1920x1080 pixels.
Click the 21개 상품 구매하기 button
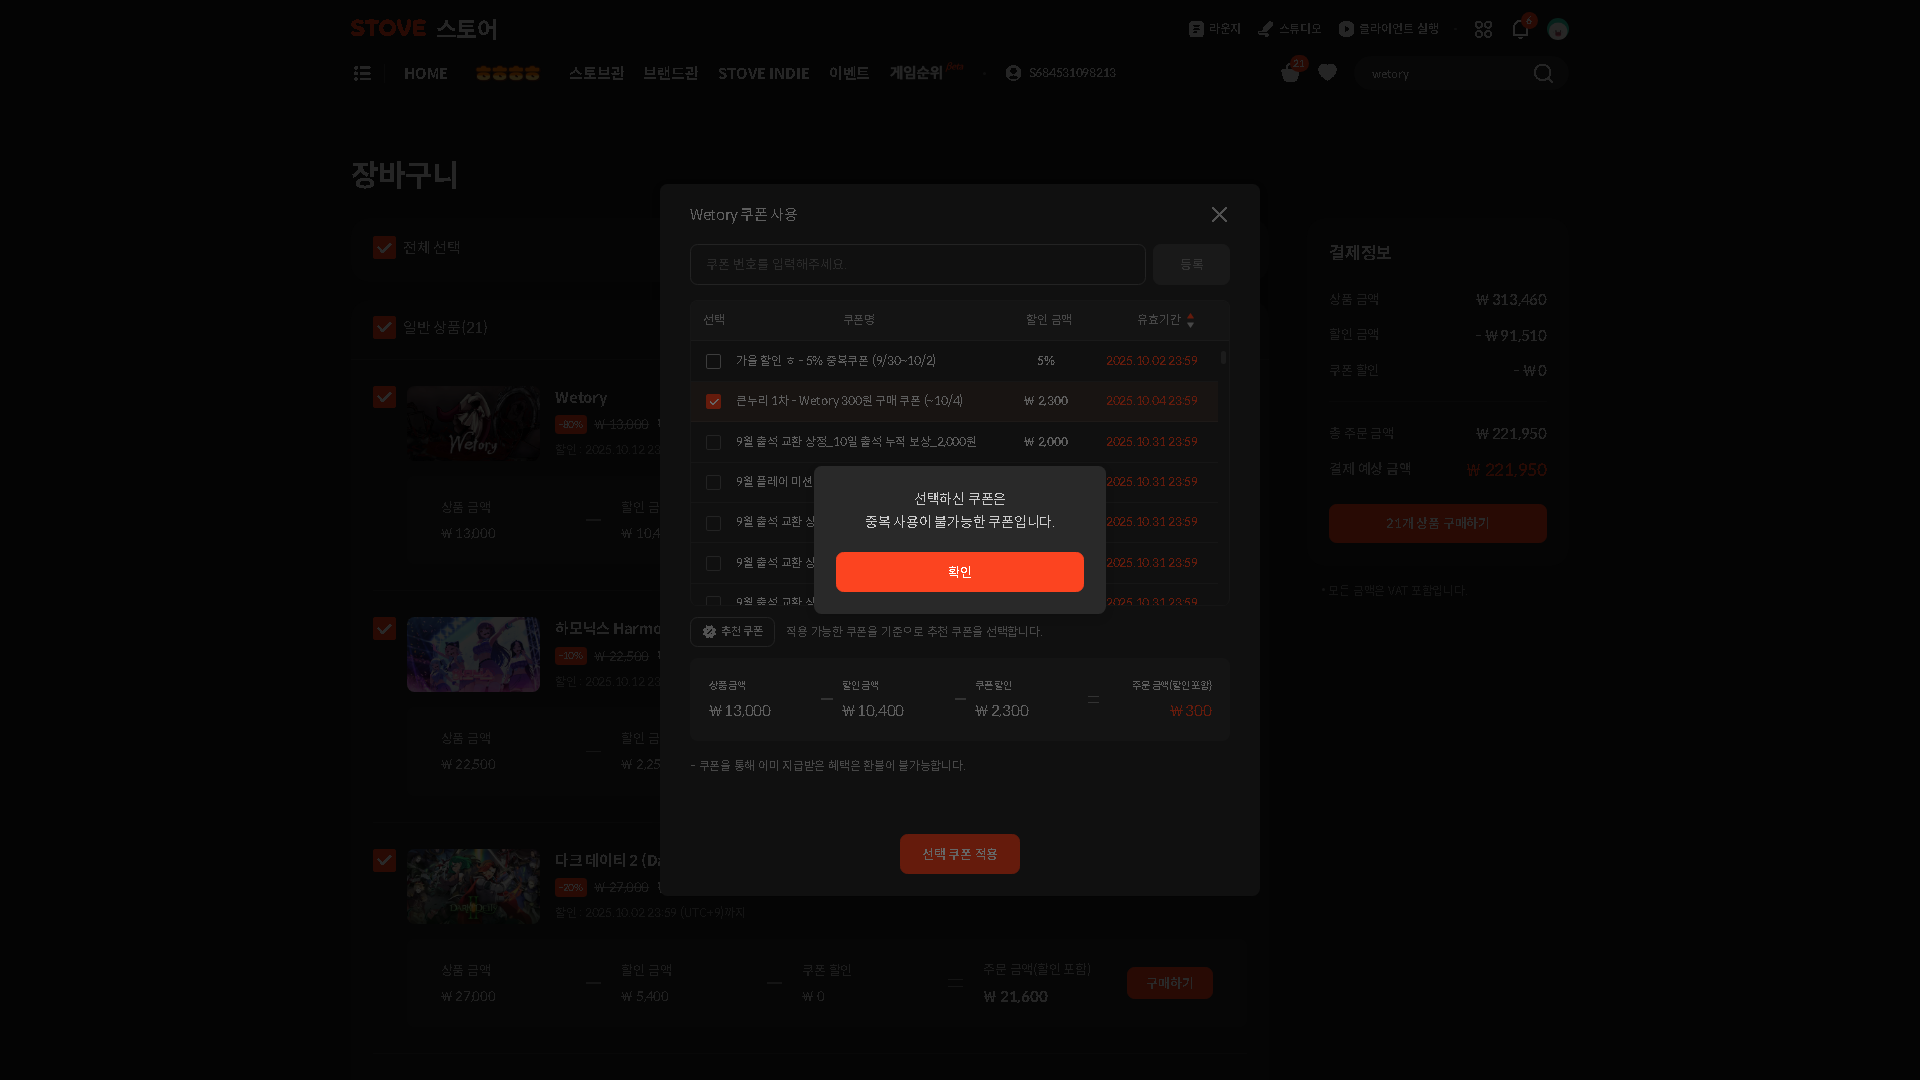point(1438,524)
